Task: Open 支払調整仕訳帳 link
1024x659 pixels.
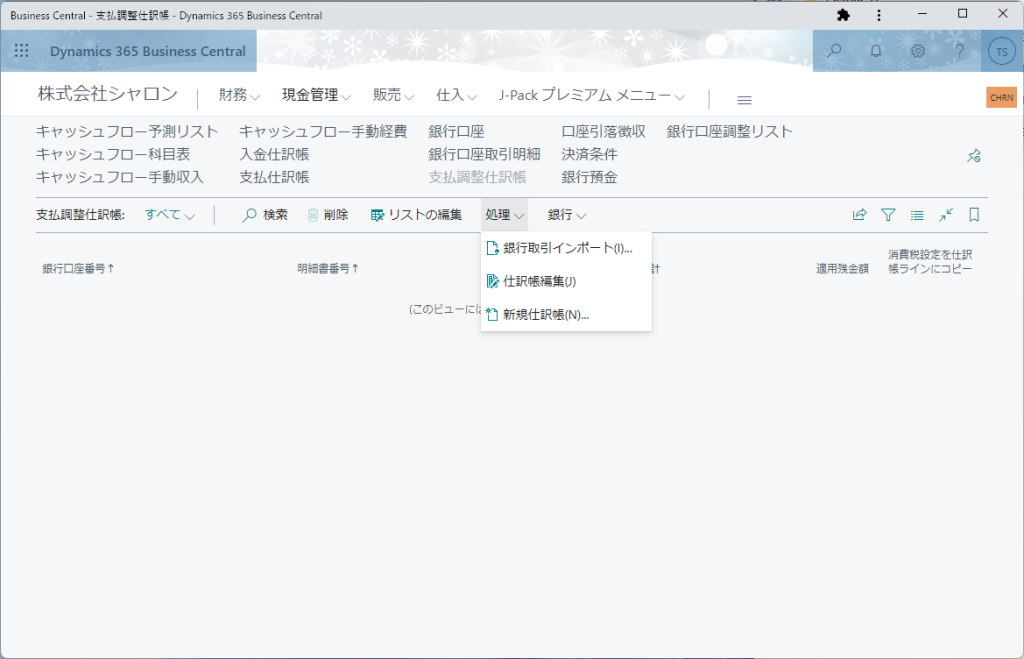Action: [x=477, y=177]
